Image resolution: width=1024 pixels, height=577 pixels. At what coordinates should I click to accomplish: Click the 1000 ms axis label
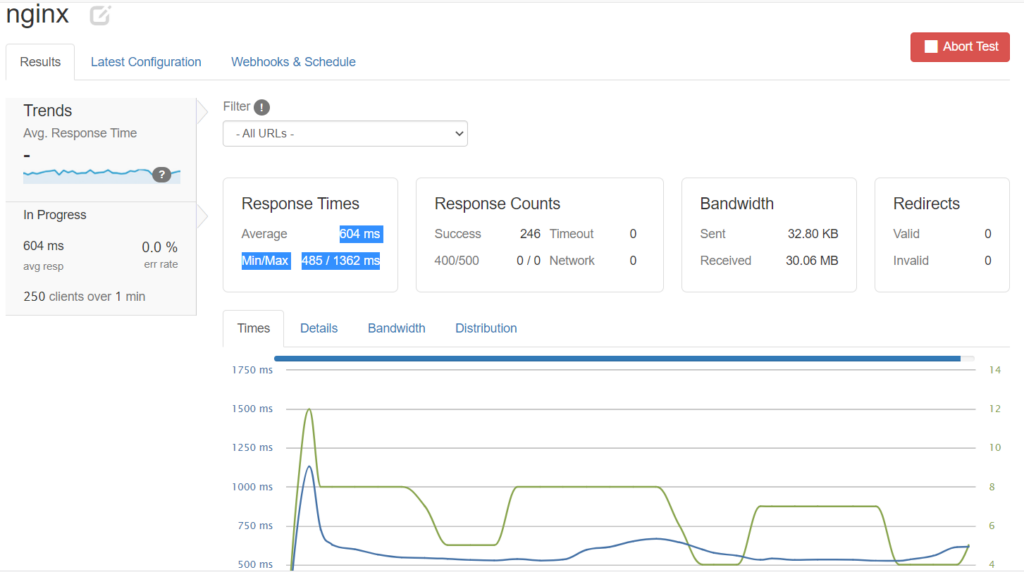[252, 487]
